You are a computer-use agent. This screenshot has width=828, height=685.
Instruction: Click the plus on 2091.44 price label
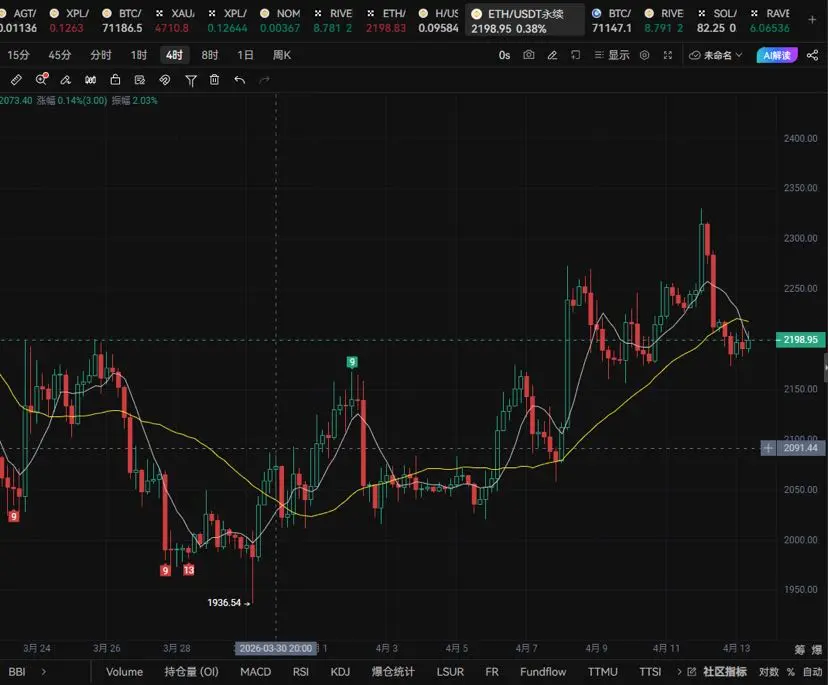tap(768, 448)
